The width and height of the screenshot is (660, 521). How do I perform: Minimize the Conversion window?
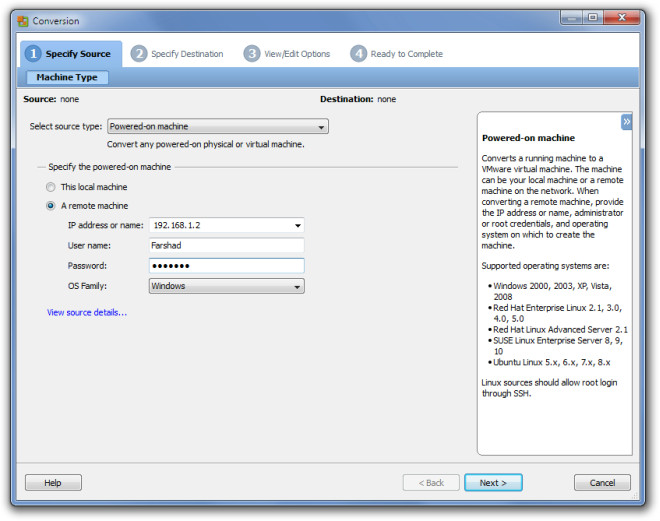point(571,18)
